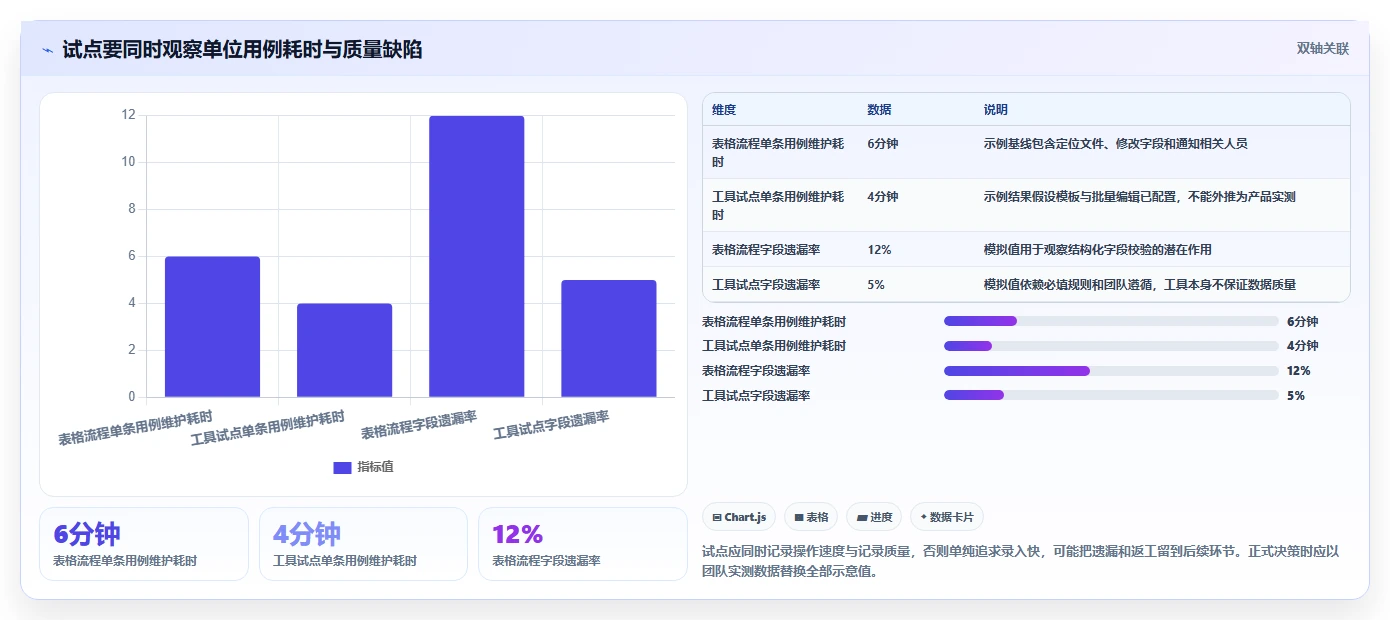Click the sparkle icon in 数据卡片 chip
Viewport: 1390px width, 620px height.
click(x=924, y=518)
